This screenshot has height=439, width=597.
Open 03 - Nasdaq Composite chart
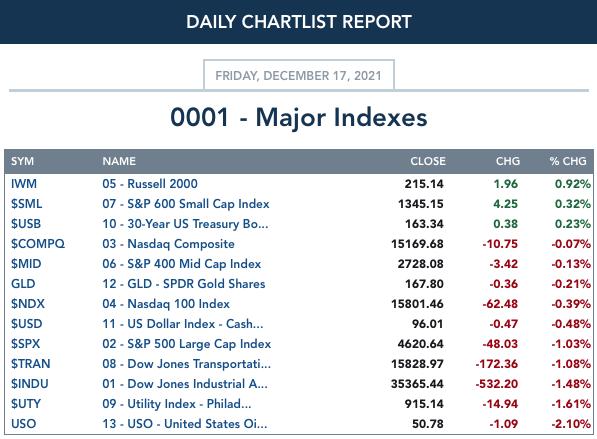pos(168,244)
